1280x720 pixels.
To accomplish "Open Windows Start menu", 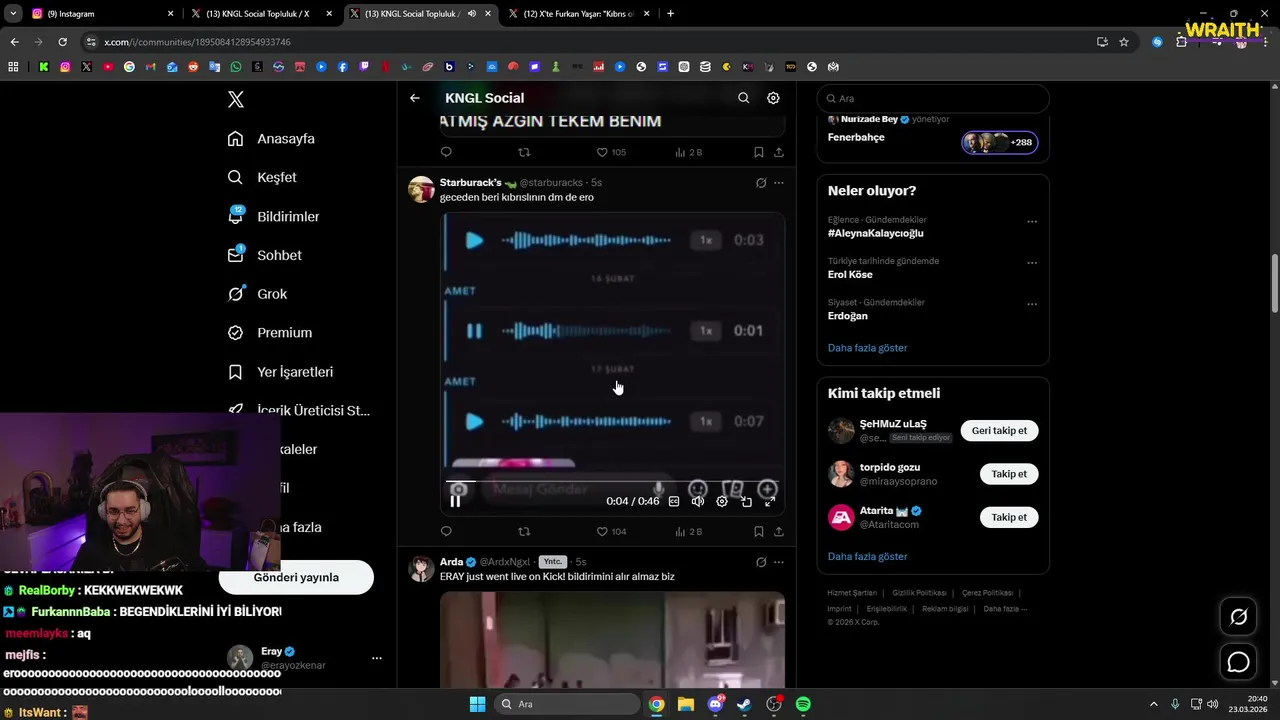I will point(477,704).
